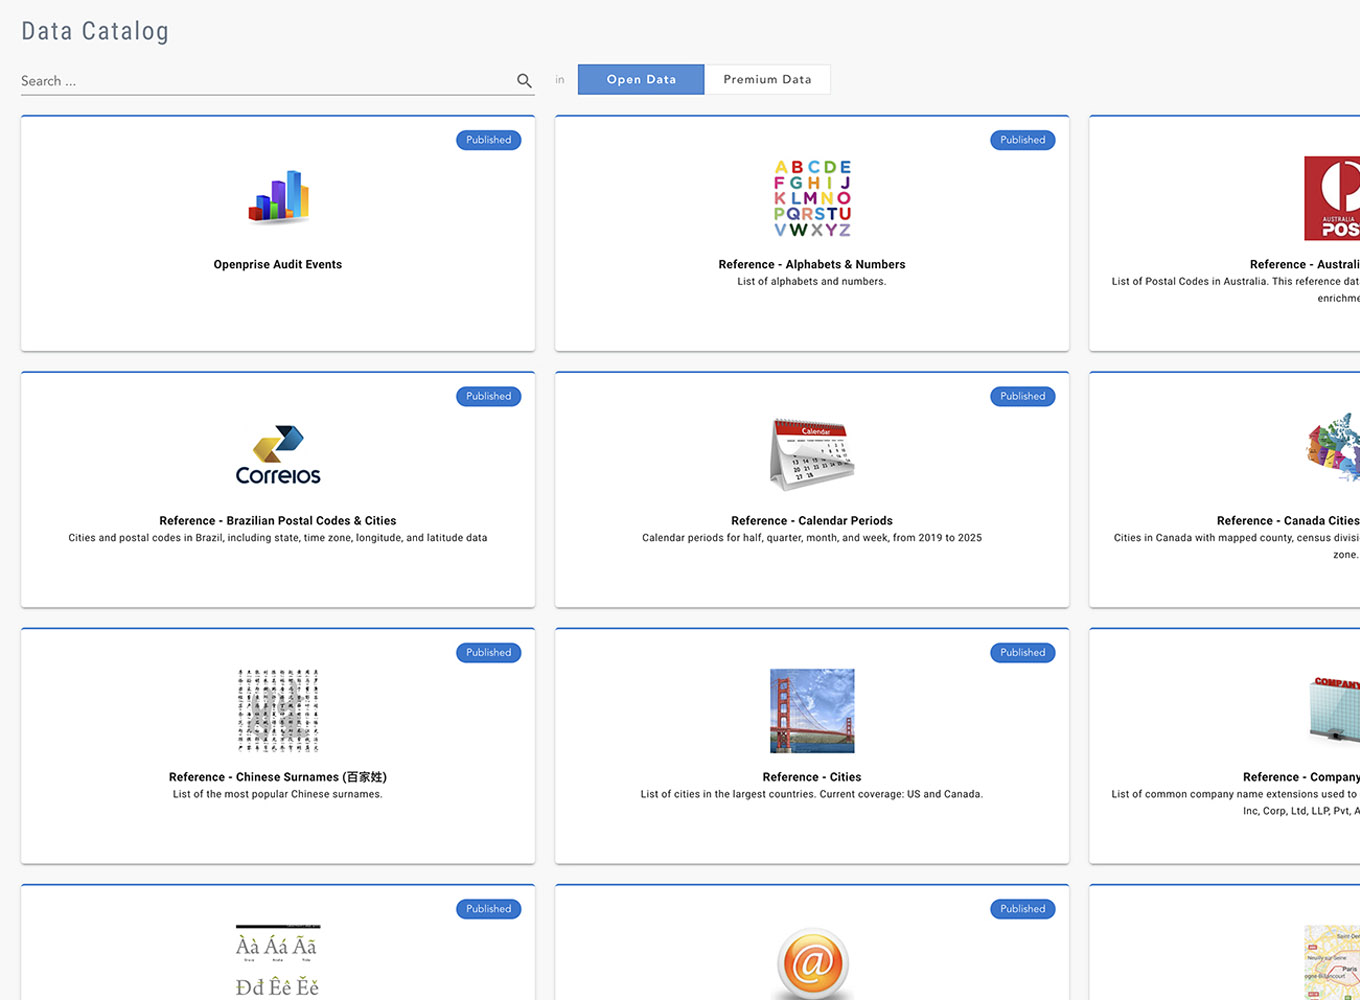Click Published badge on Brazilian Postal Codes card

[x=488, y=396]
